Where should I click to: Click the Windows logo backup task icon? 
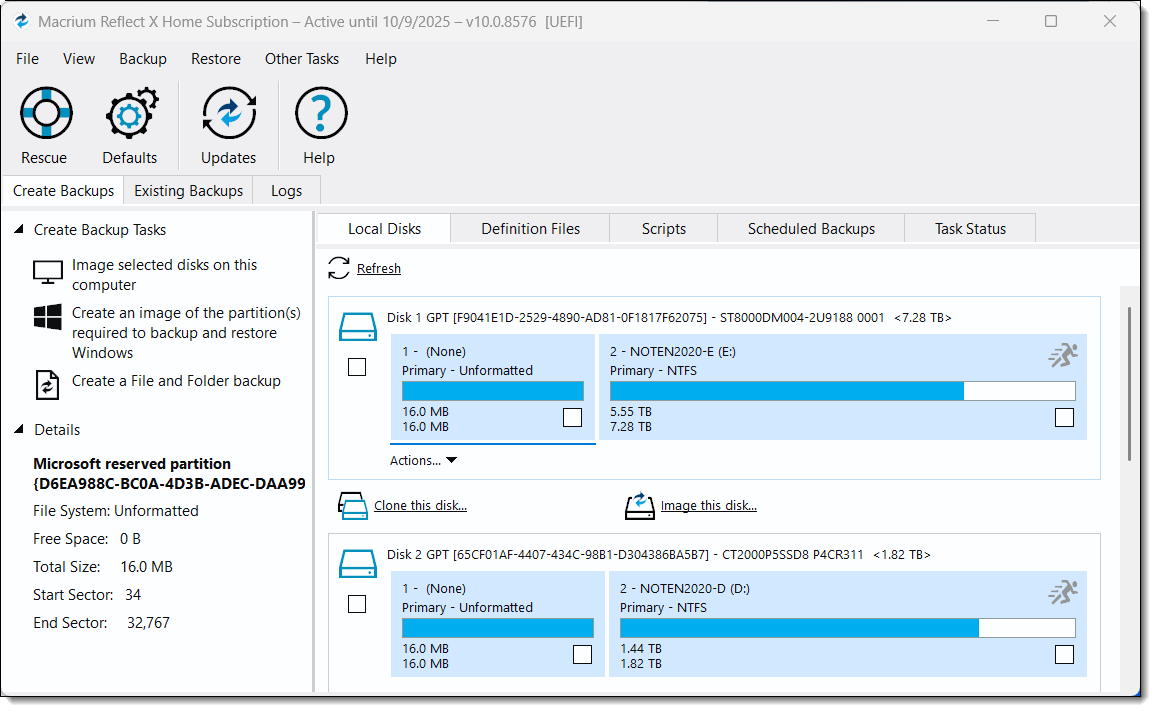click(x=48, y=319)
